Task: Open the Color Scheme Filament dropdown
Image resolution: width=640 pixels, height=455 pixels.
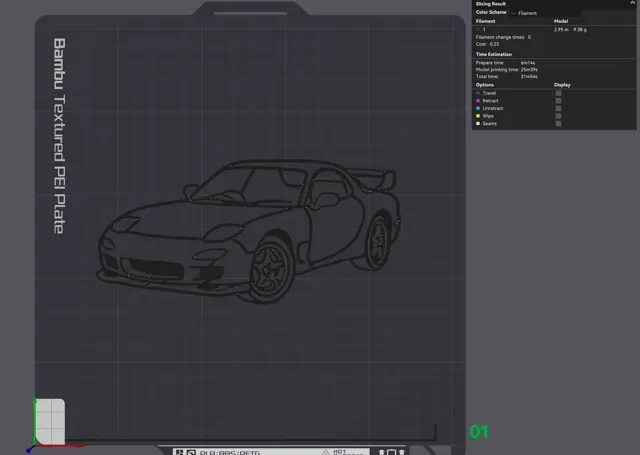Action: (546, 13)
